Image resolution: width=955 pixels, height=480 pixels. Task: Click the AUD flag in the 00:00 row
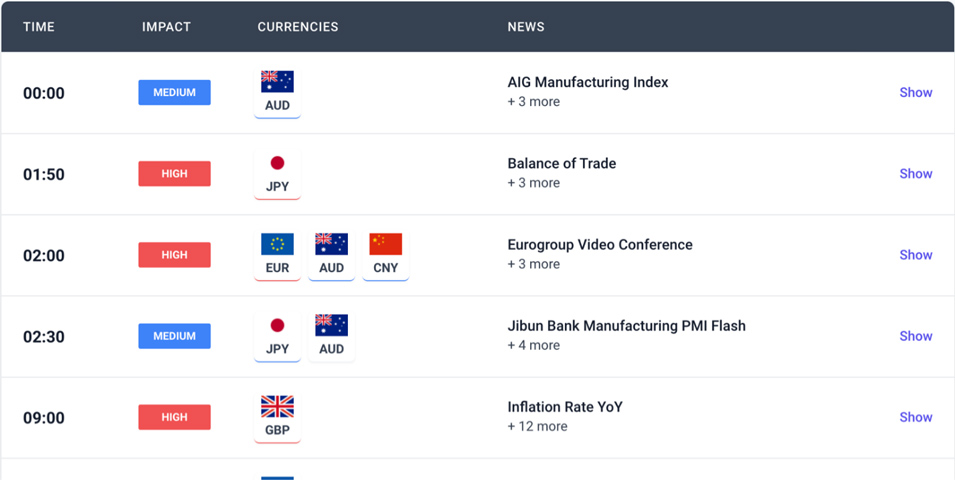277,82
